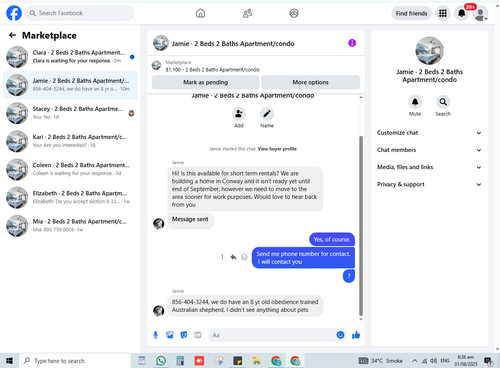This screenshot has height=368, width=500.
Task: Click the Find friends button
Action: click(x=411, y=13)
